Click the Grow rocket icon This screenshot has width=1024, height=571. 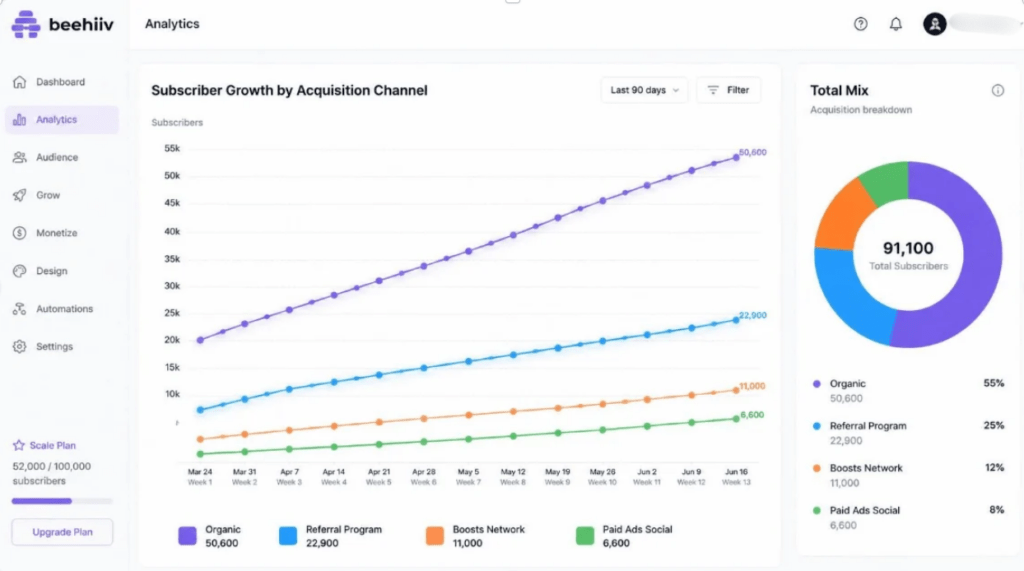[20, 195]
